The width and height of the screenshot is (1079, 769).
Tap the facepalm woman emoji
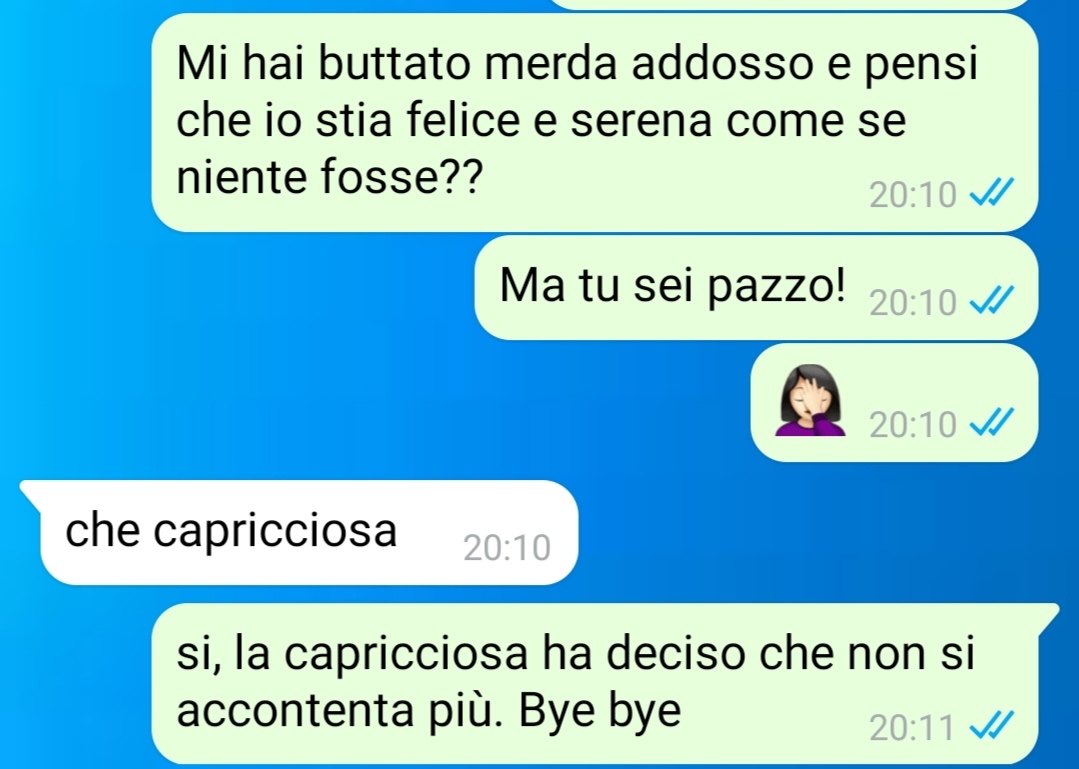810,400
